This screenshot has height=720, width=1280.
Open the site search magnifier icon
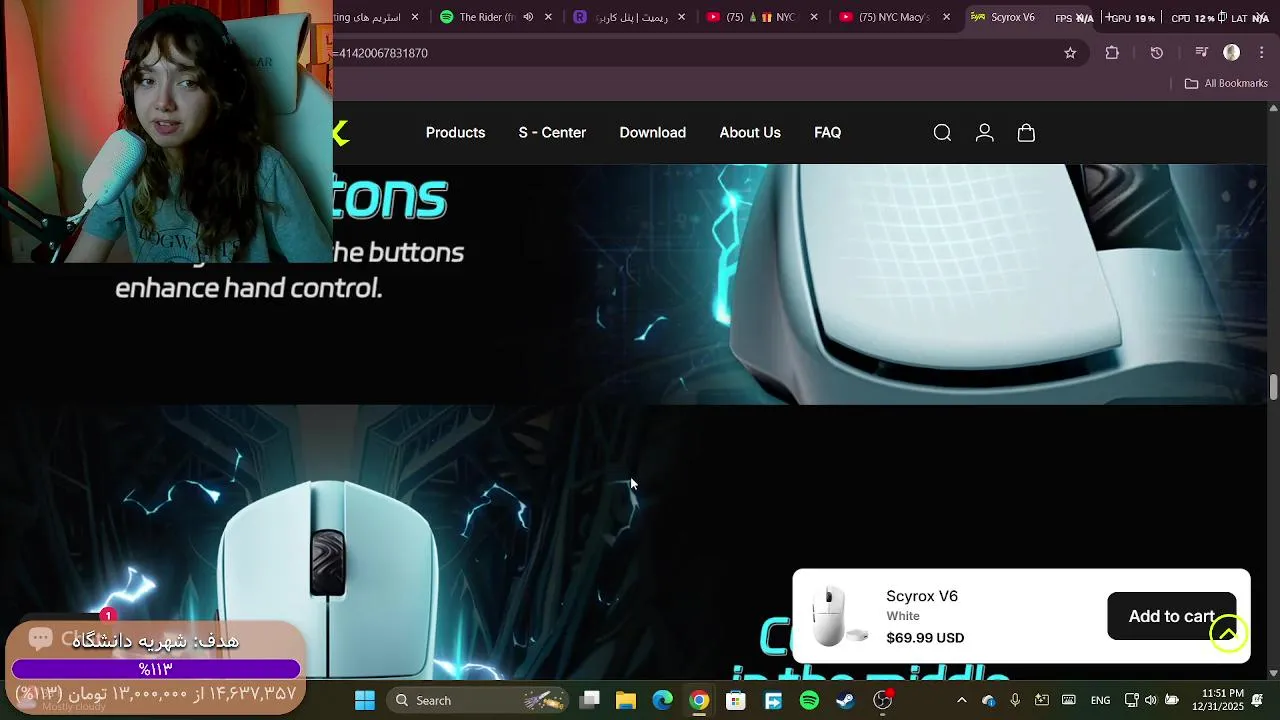click(x=942, y=133)
